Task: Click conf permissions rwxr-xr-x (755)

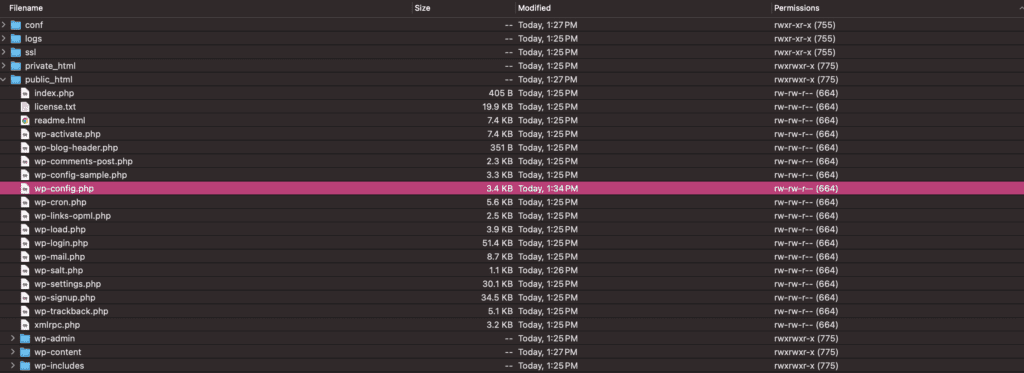Action: (805, 25)
